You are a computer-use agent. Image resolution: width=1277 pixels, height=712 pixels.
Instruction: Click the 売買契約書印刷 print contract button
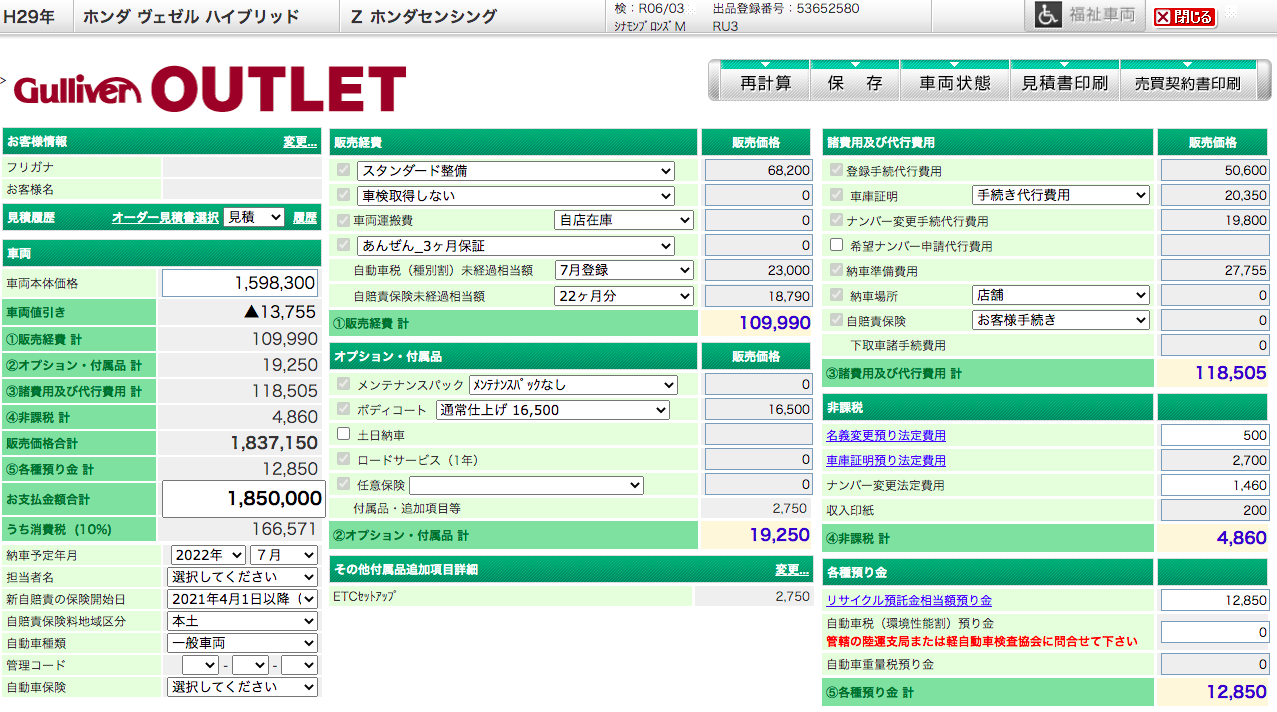pyautogui.click(x=1188, y=83)
